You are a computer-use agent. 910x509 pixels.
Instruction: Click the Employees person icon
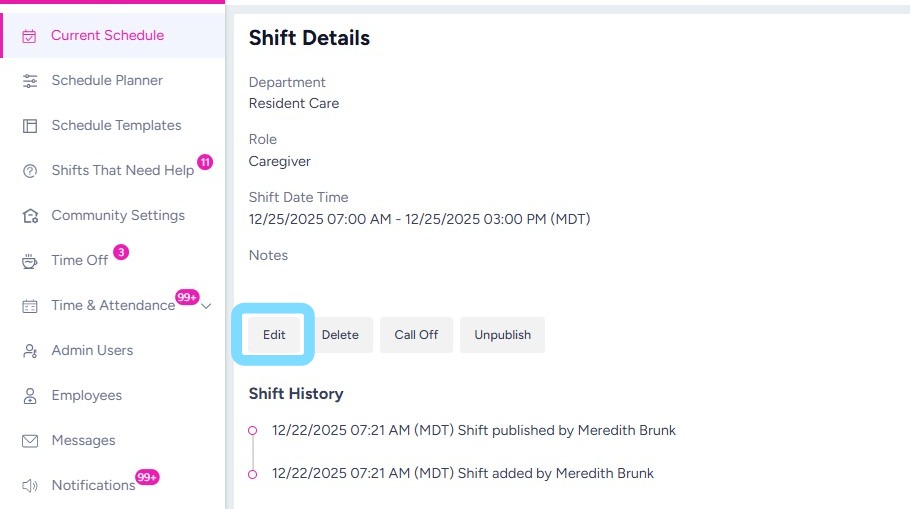click(x=30, y=396)
